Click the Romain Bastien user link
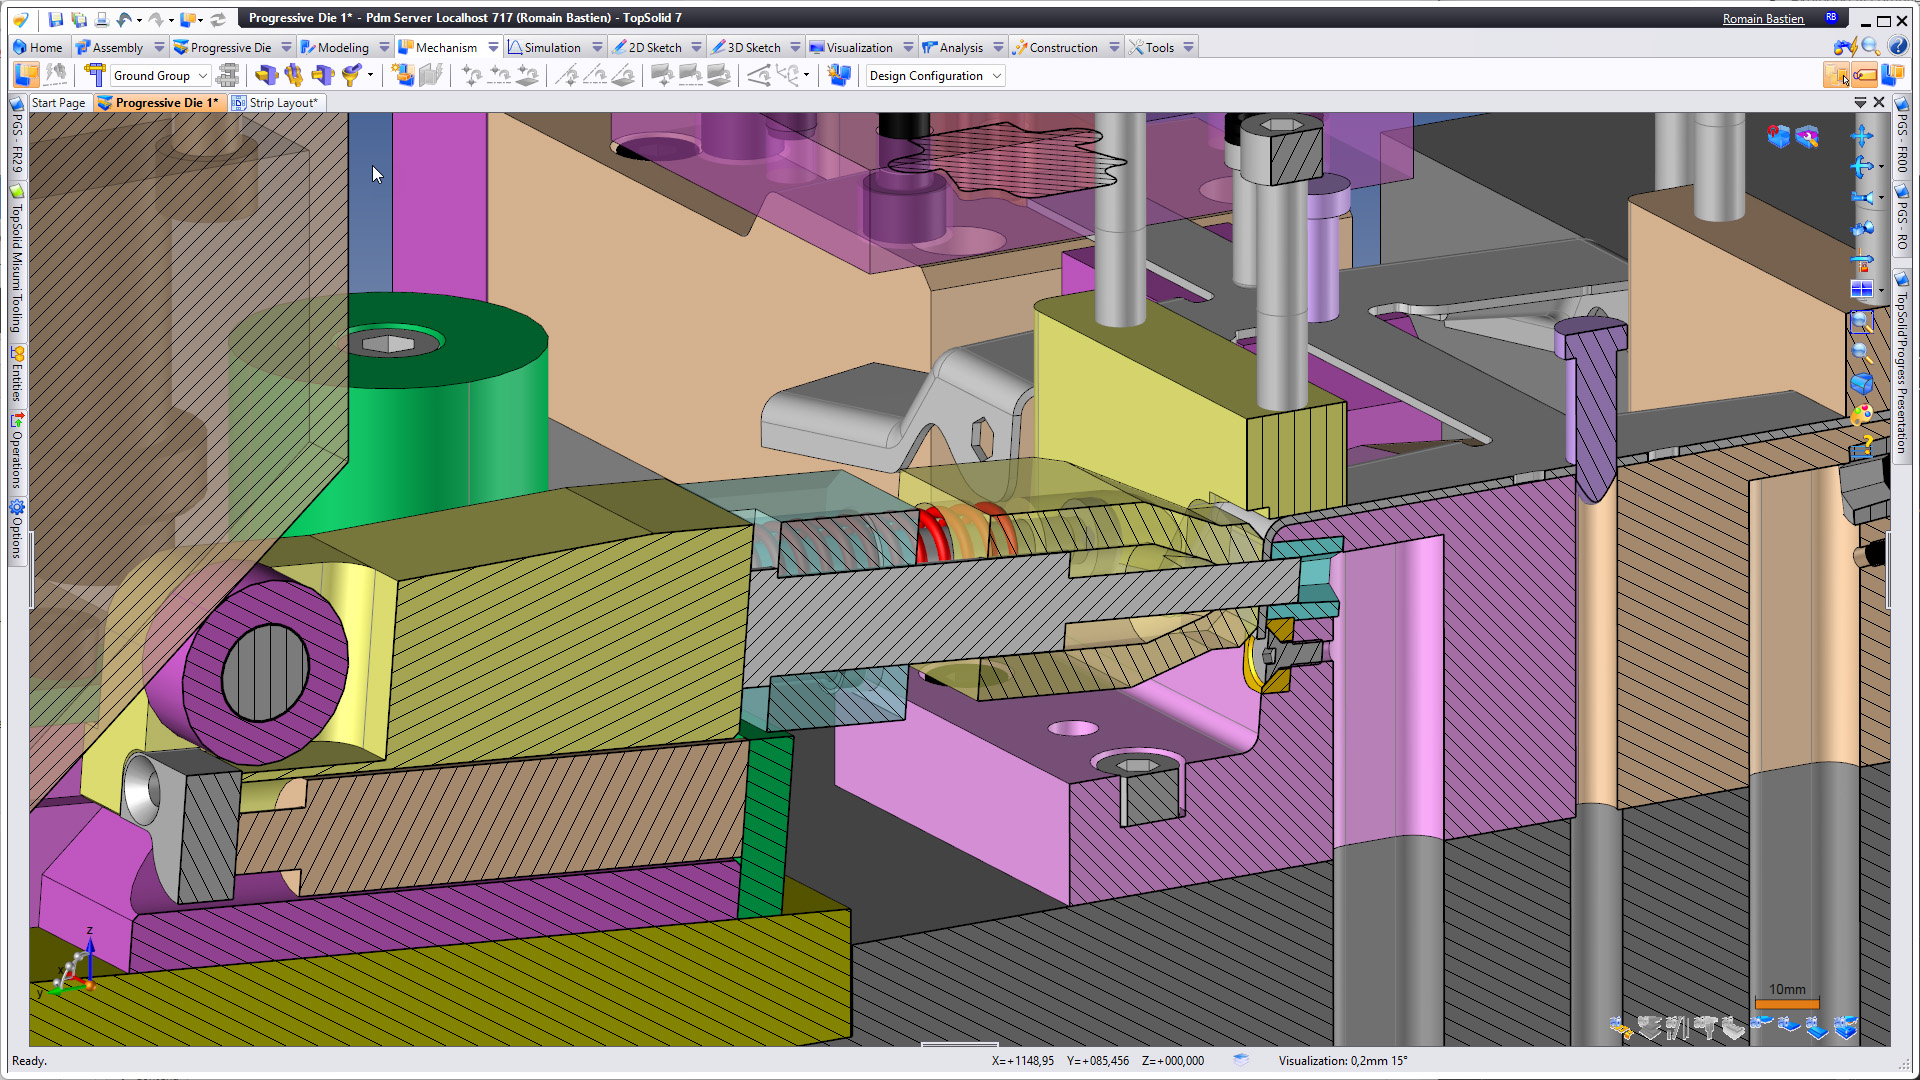This screenshot has height=1080, width=1920. [1763, 18]
